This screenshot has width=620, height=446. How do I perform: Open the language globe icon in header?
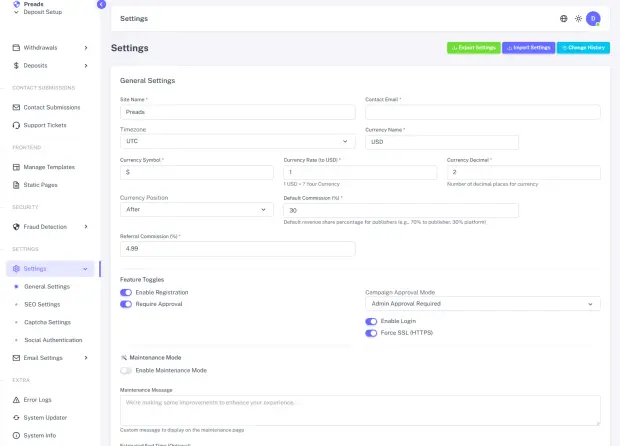tap(563, 19)
